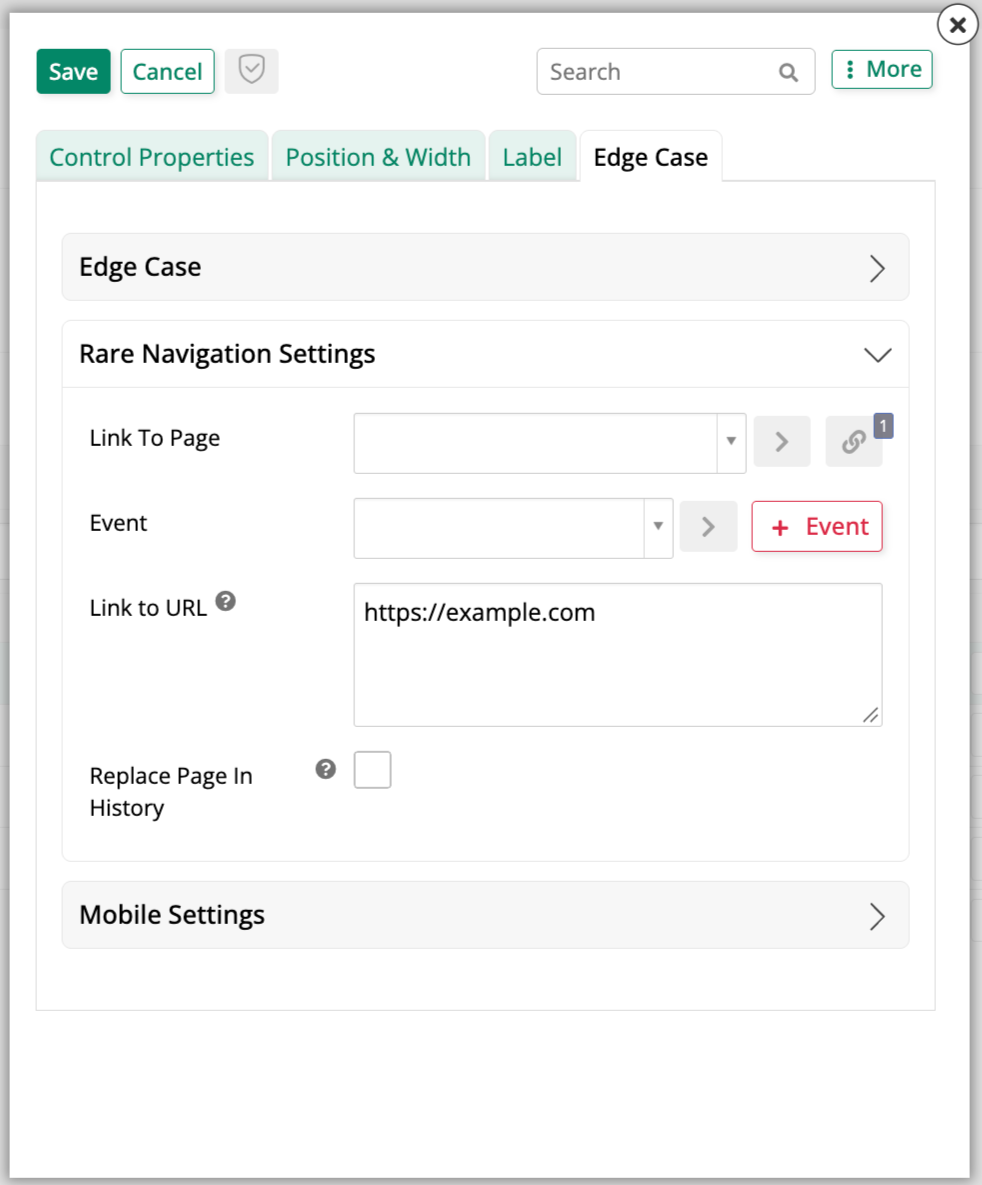This screenshot has height=1185, width=982.
Task: Click the arrow button beside Event dropdown
Action: pos(708,526)
